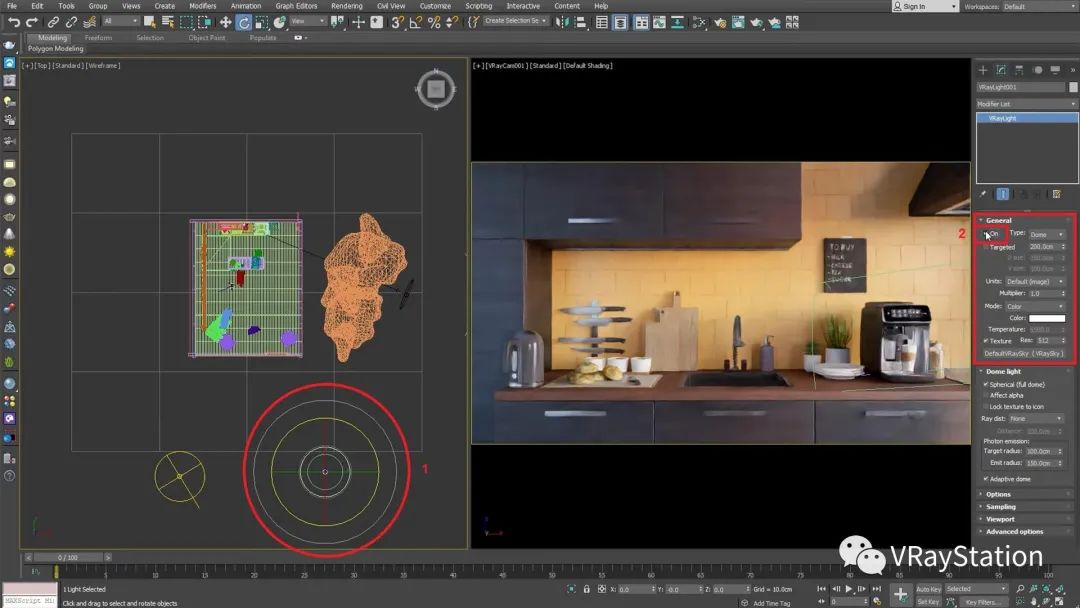The image size is (1080, 608).
Task: Switch to the Freeform ribbon tab
Action: point(98,38)
